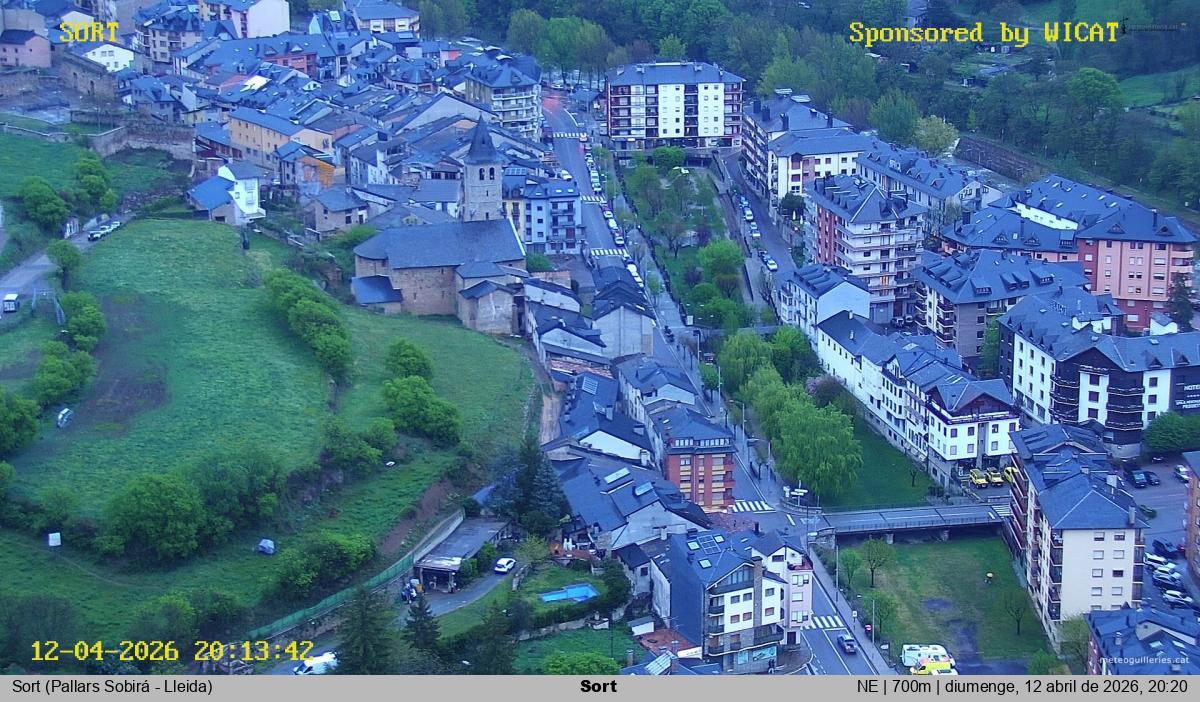Click the tall white apartment block at top
1200x702 pixels.
tap(673, 106)
